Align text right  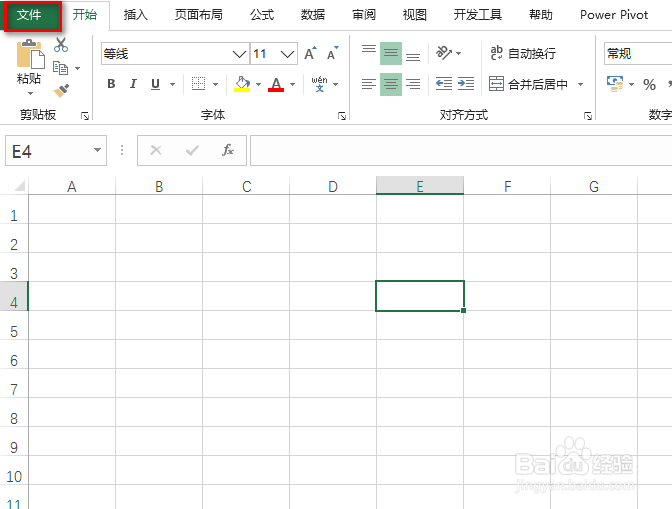click(x=413, y=84)
